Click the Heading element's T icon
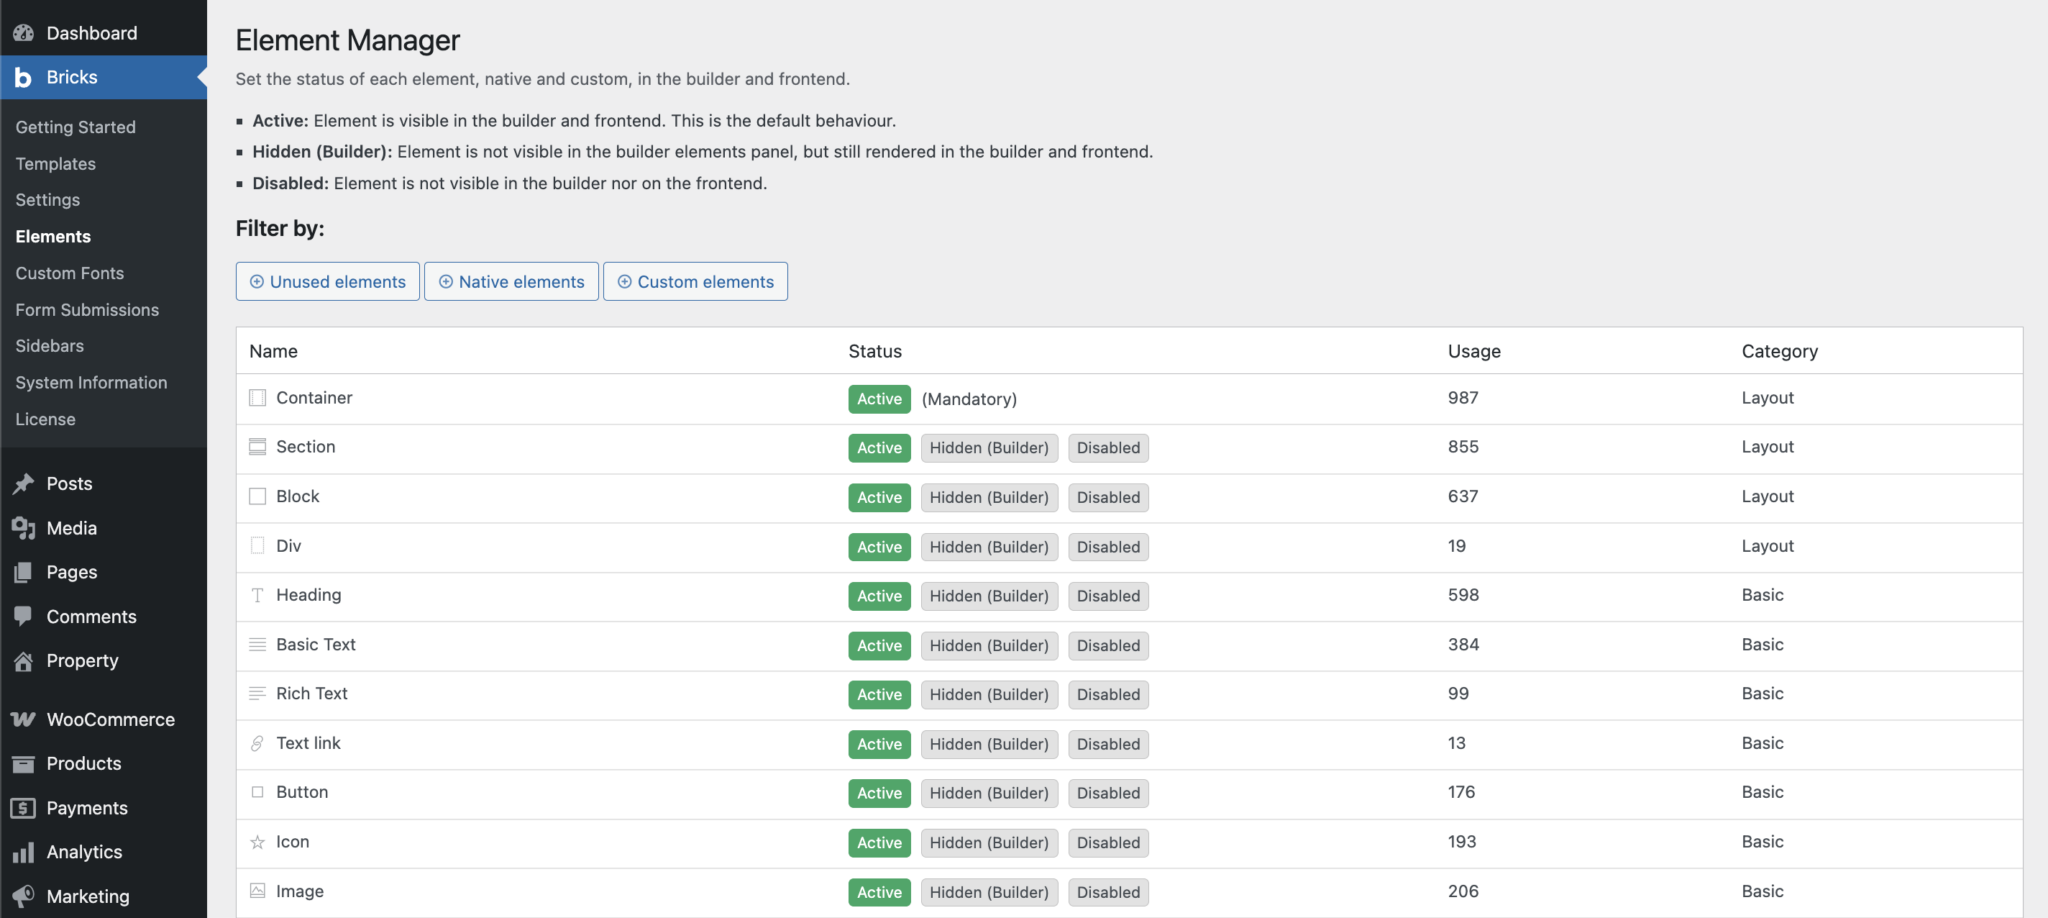 coord(257,595)
